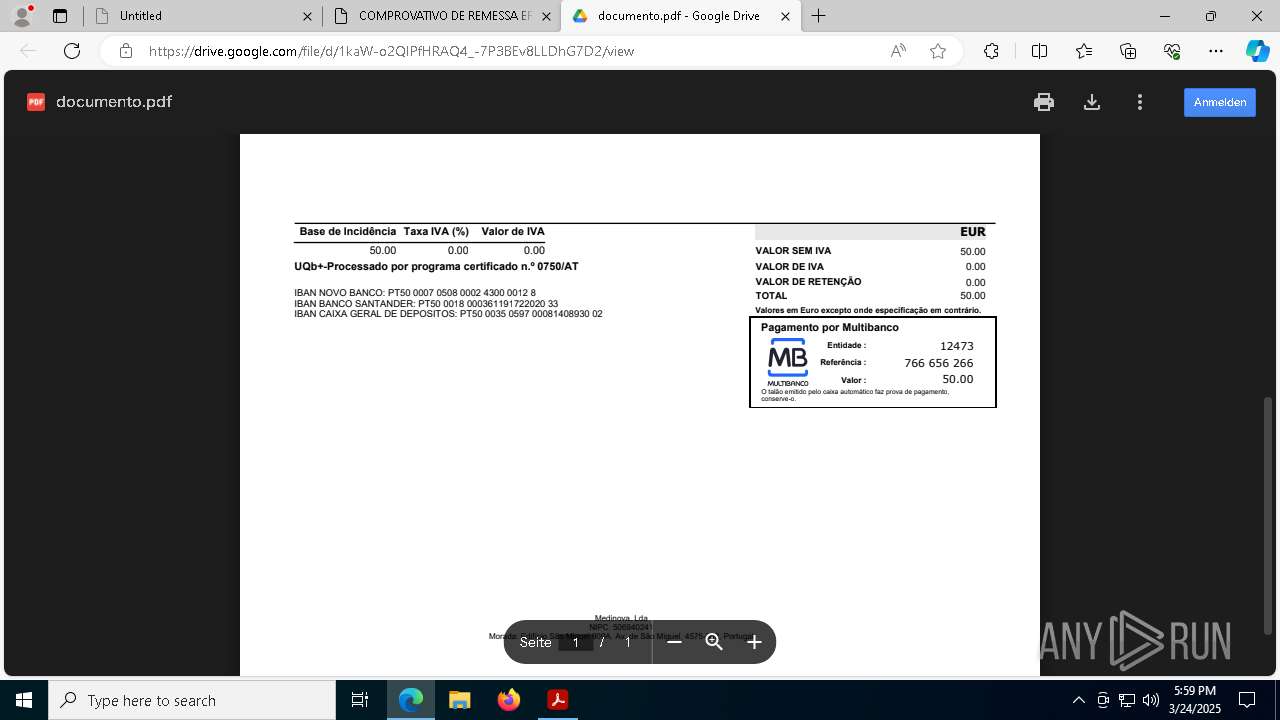Click the Multibanco reference 766 656 266
This screenshot has width=1280, height=720.
938,363
